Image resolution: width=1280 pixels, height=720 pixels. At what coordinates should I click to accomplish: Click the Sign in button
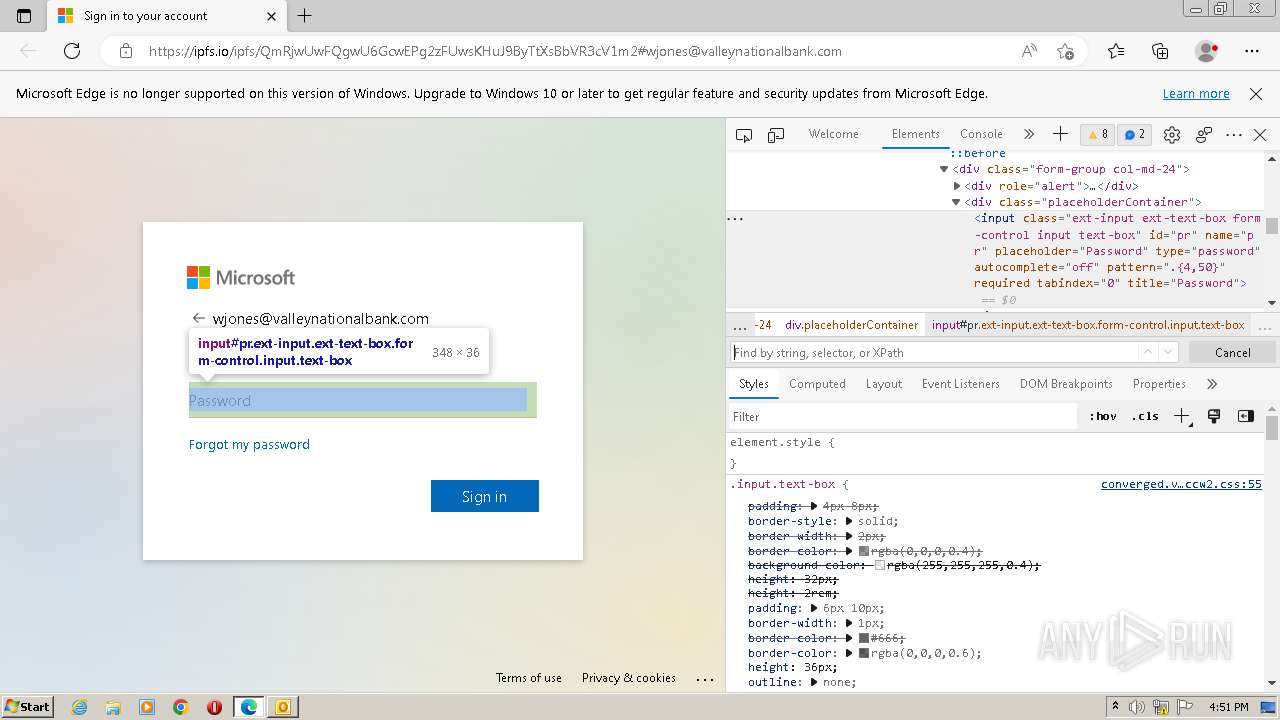[x=485, y=496]
